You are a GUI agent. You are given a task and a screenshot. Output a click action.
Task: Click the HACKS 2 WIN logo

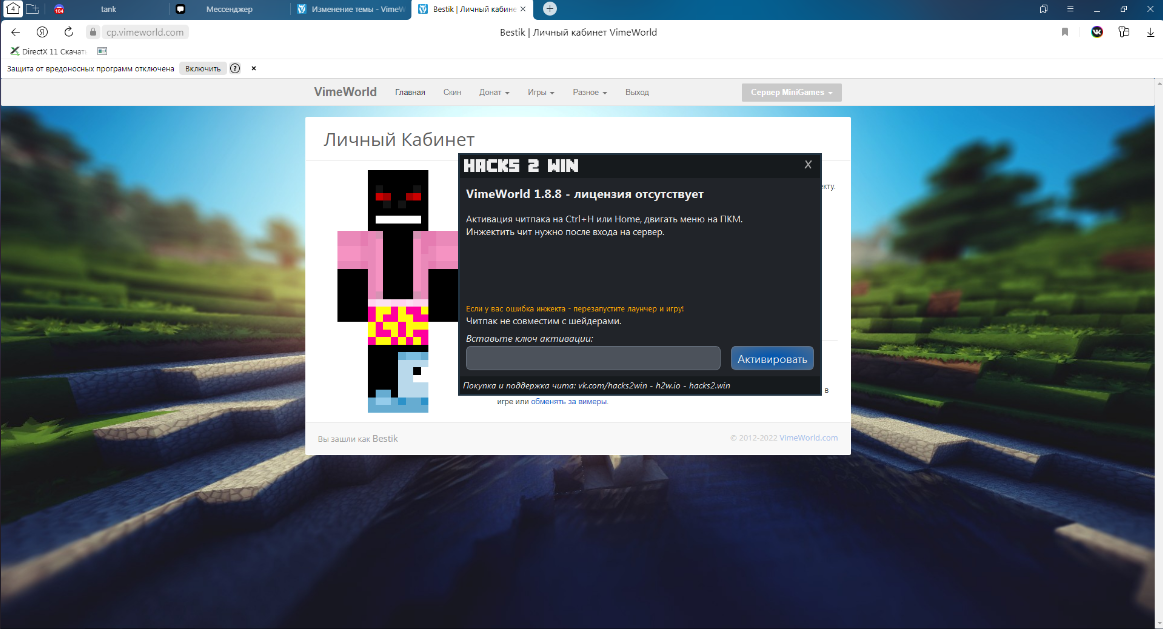click(521, 165)
